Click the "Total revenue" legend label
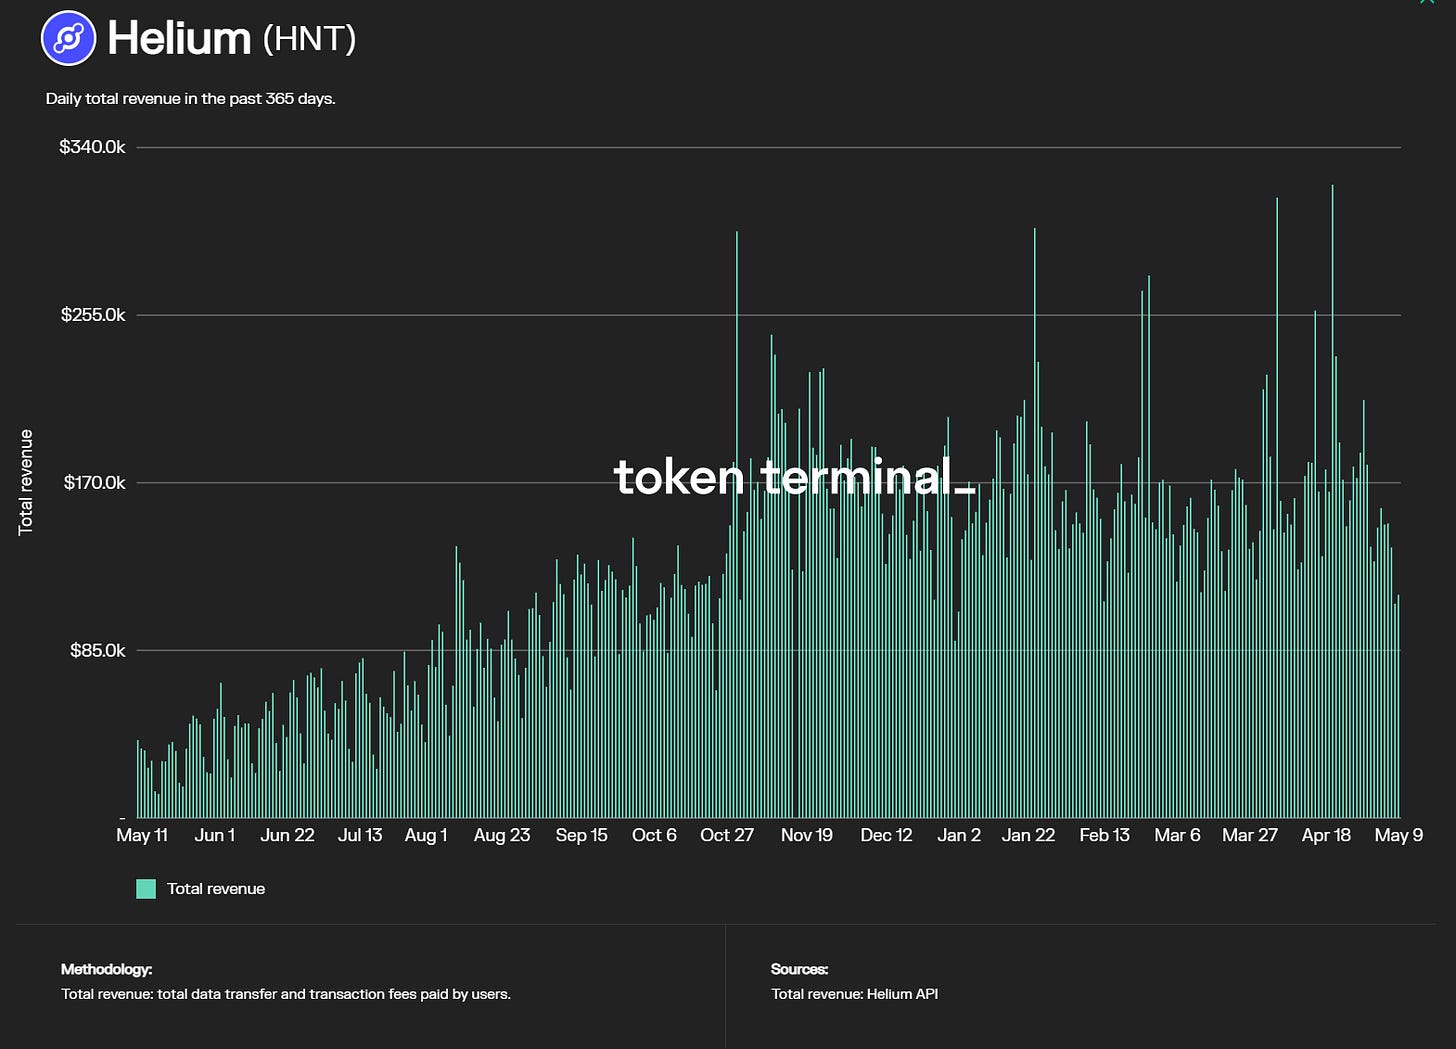The image size is (1456, 1049). tap(216, 889)
